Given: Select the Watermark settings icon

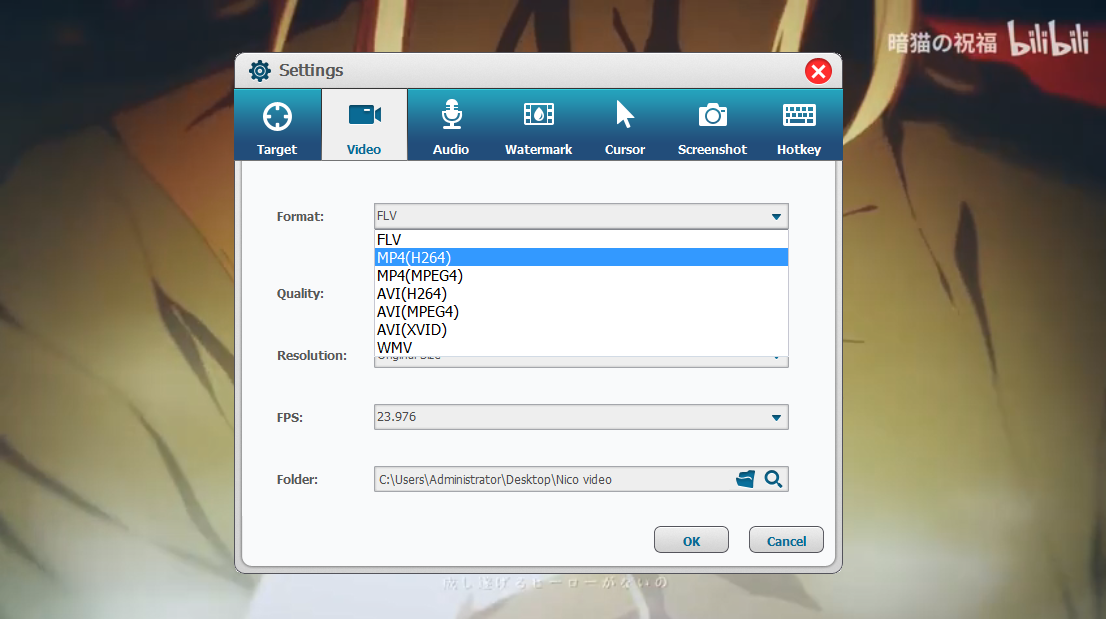Looking at the screenshot, I should pos(538,114).
